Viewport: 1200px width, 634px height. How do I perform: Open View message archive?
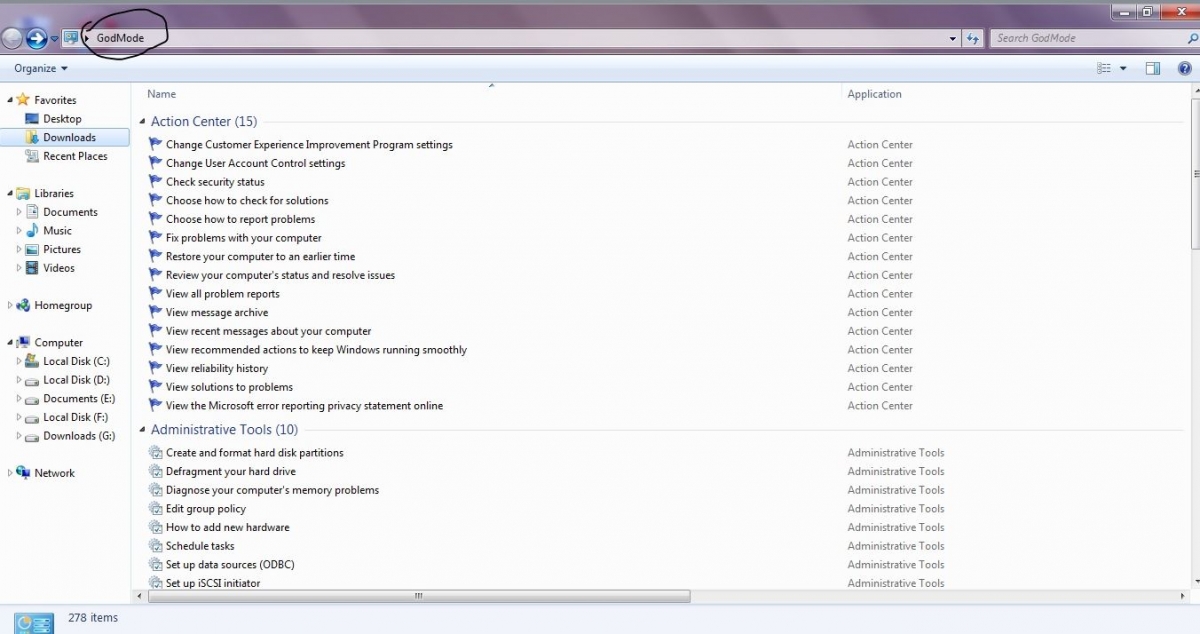tap(217, 312)
